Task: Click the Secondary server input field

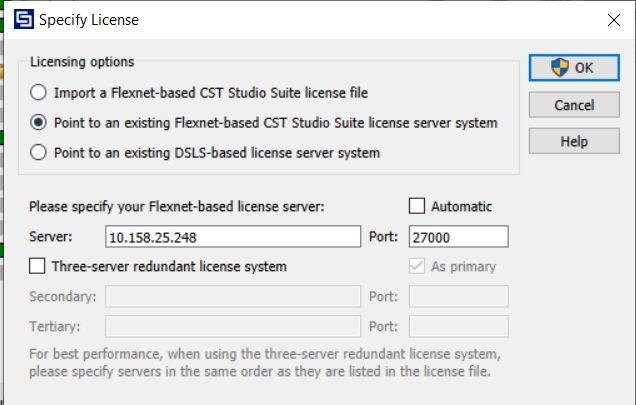Action: [x=232, y=297]
